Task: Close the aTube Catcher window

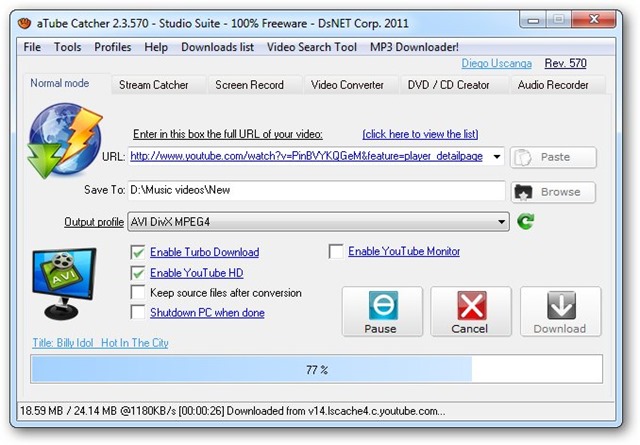Action: (x=594, y=19)
